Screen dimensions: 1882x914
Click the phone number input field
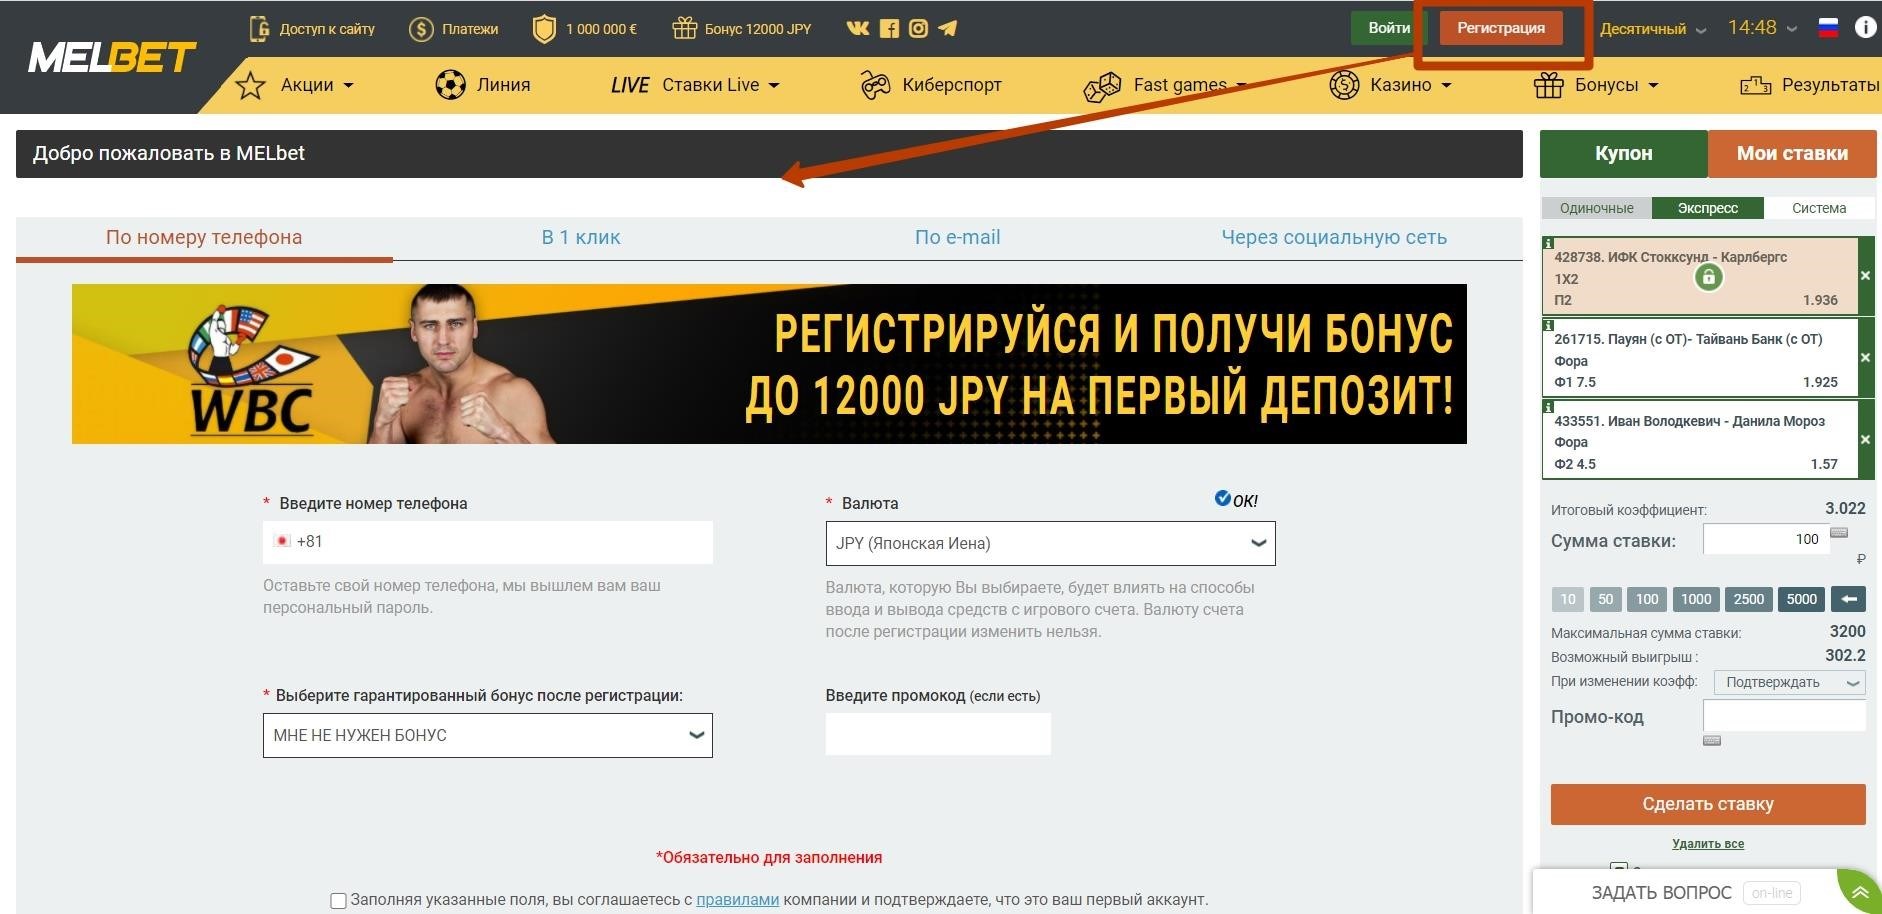487,542
